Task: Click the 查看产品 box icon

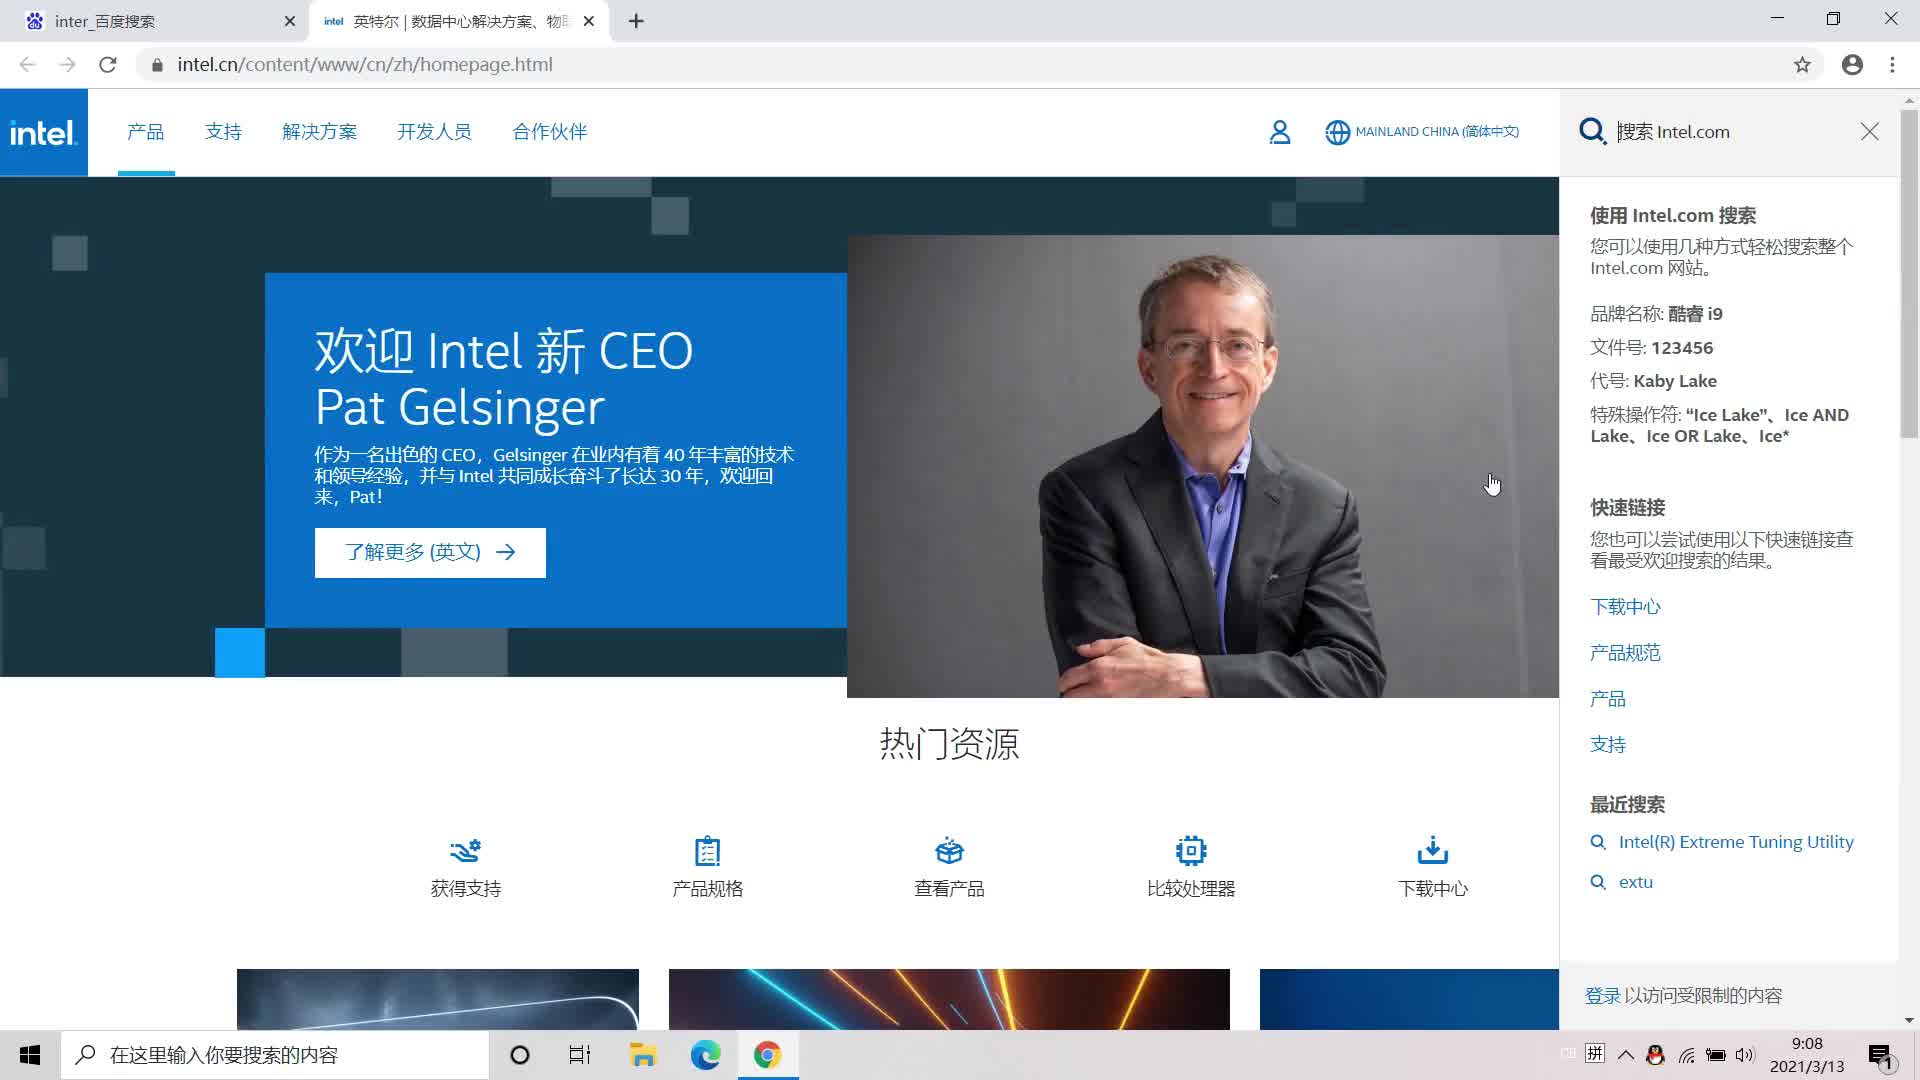Action: [x=949, y=851]
